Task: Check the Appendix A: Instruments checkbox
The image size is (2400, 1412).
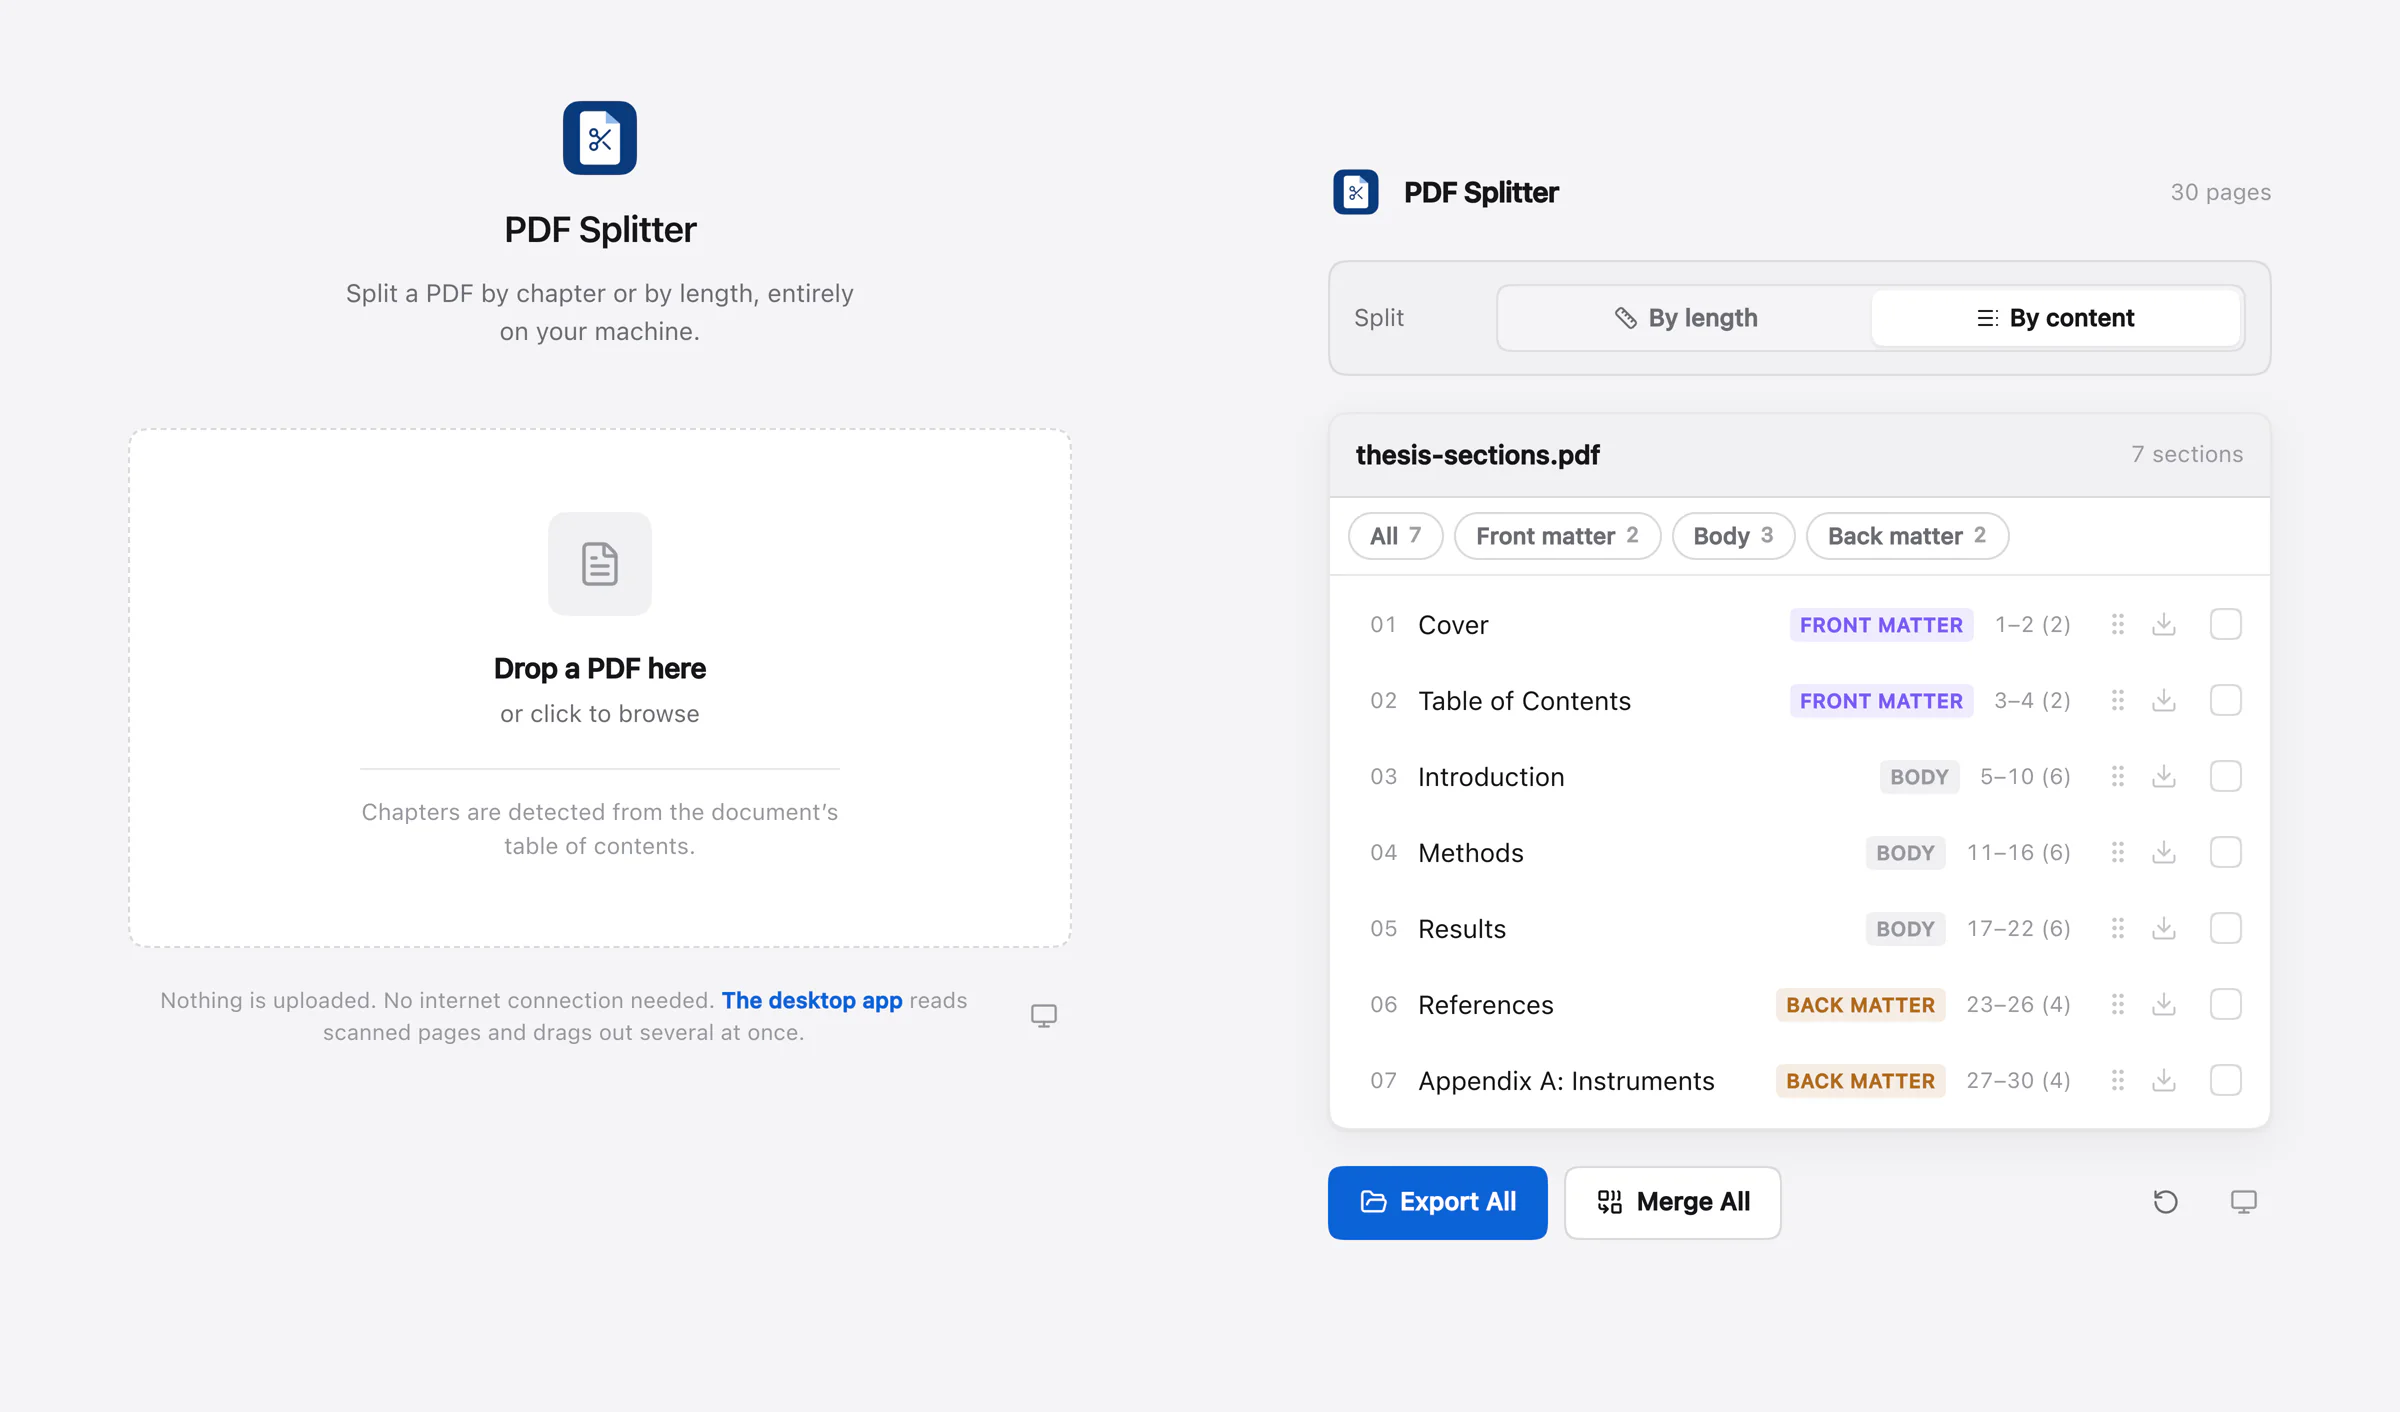Action: (x=2226, y=1080)
